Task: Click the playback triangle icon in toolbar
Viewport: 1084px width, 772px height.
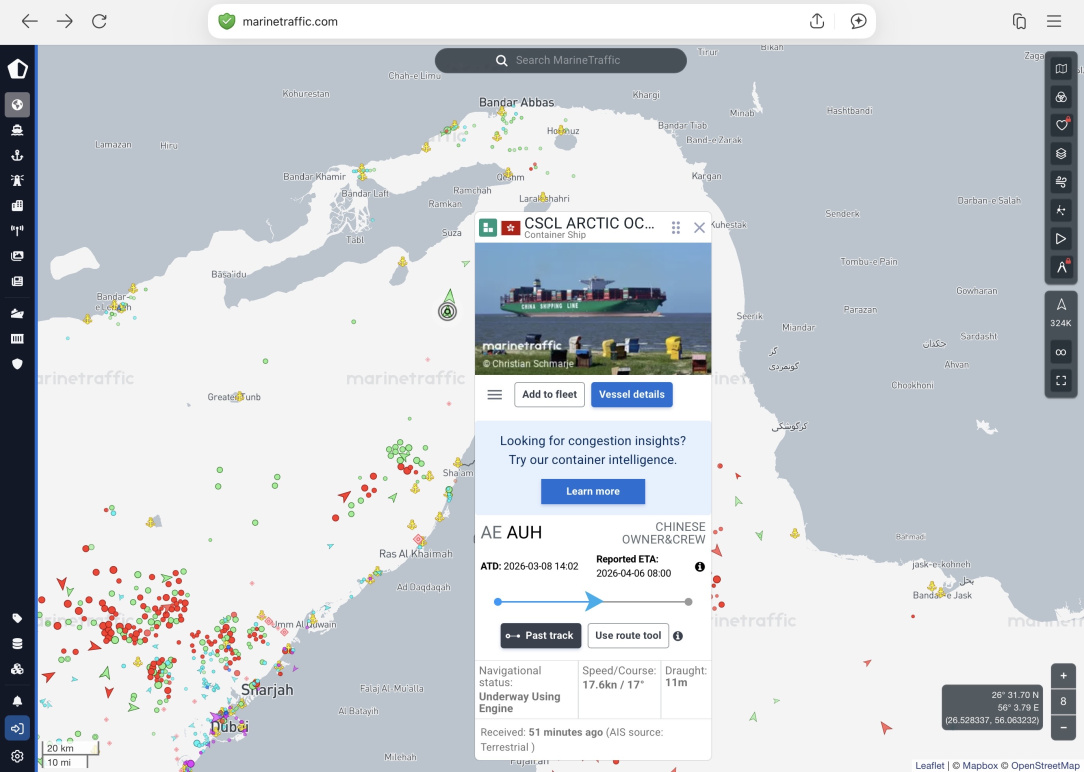Action: pyautogui.click(x=1061, y=238)
